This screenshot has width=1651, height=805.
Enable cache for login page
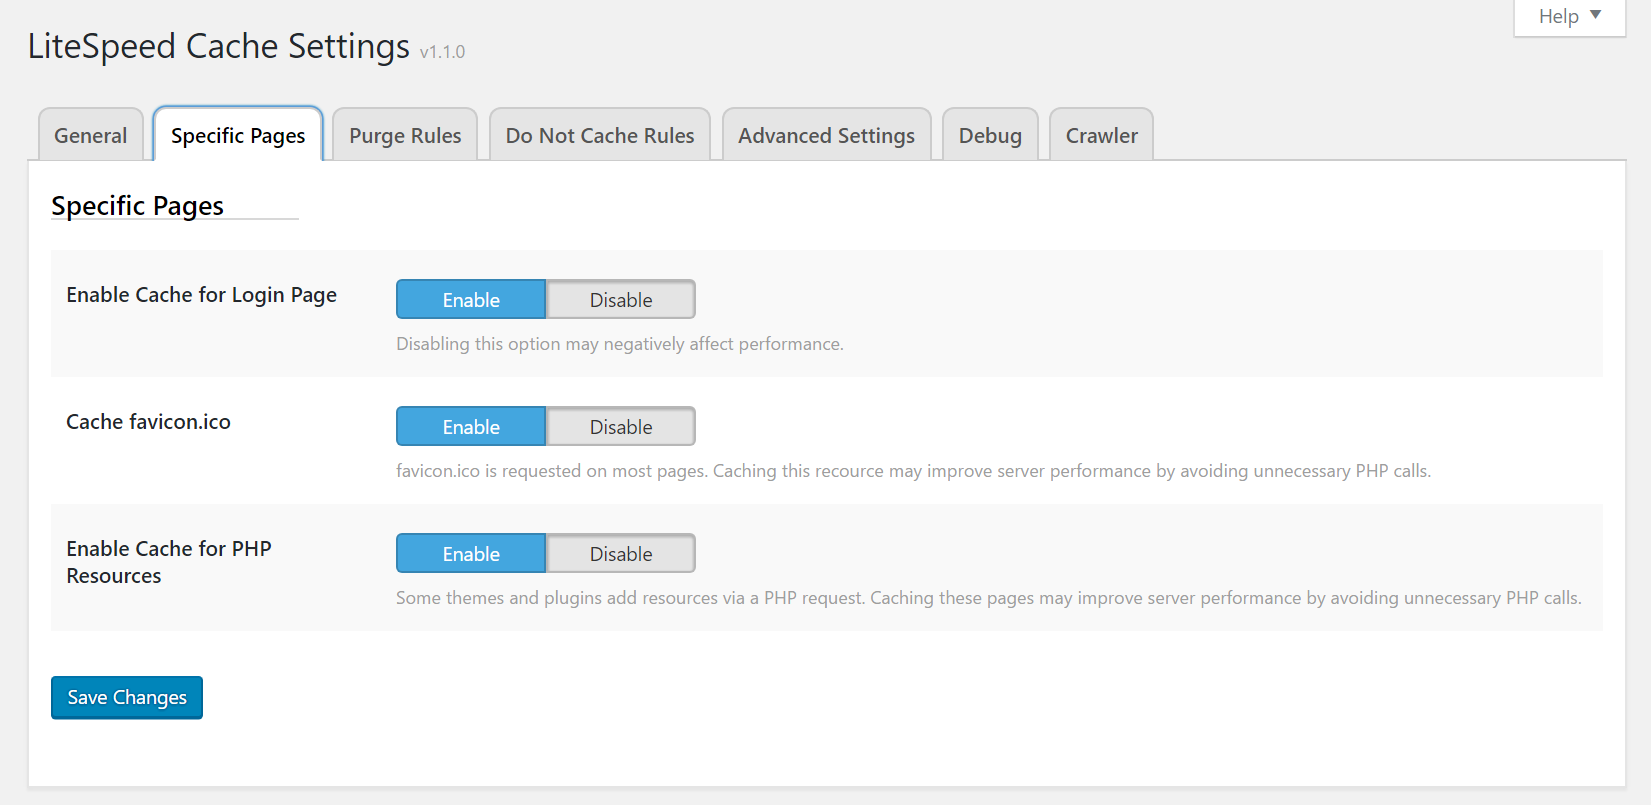click(471, 300)
